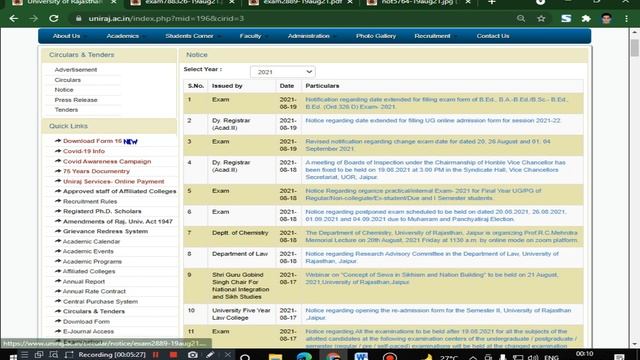Open the Circulars link in sidebar
This screenshot has width=640, height=360.
click(68, 80)
